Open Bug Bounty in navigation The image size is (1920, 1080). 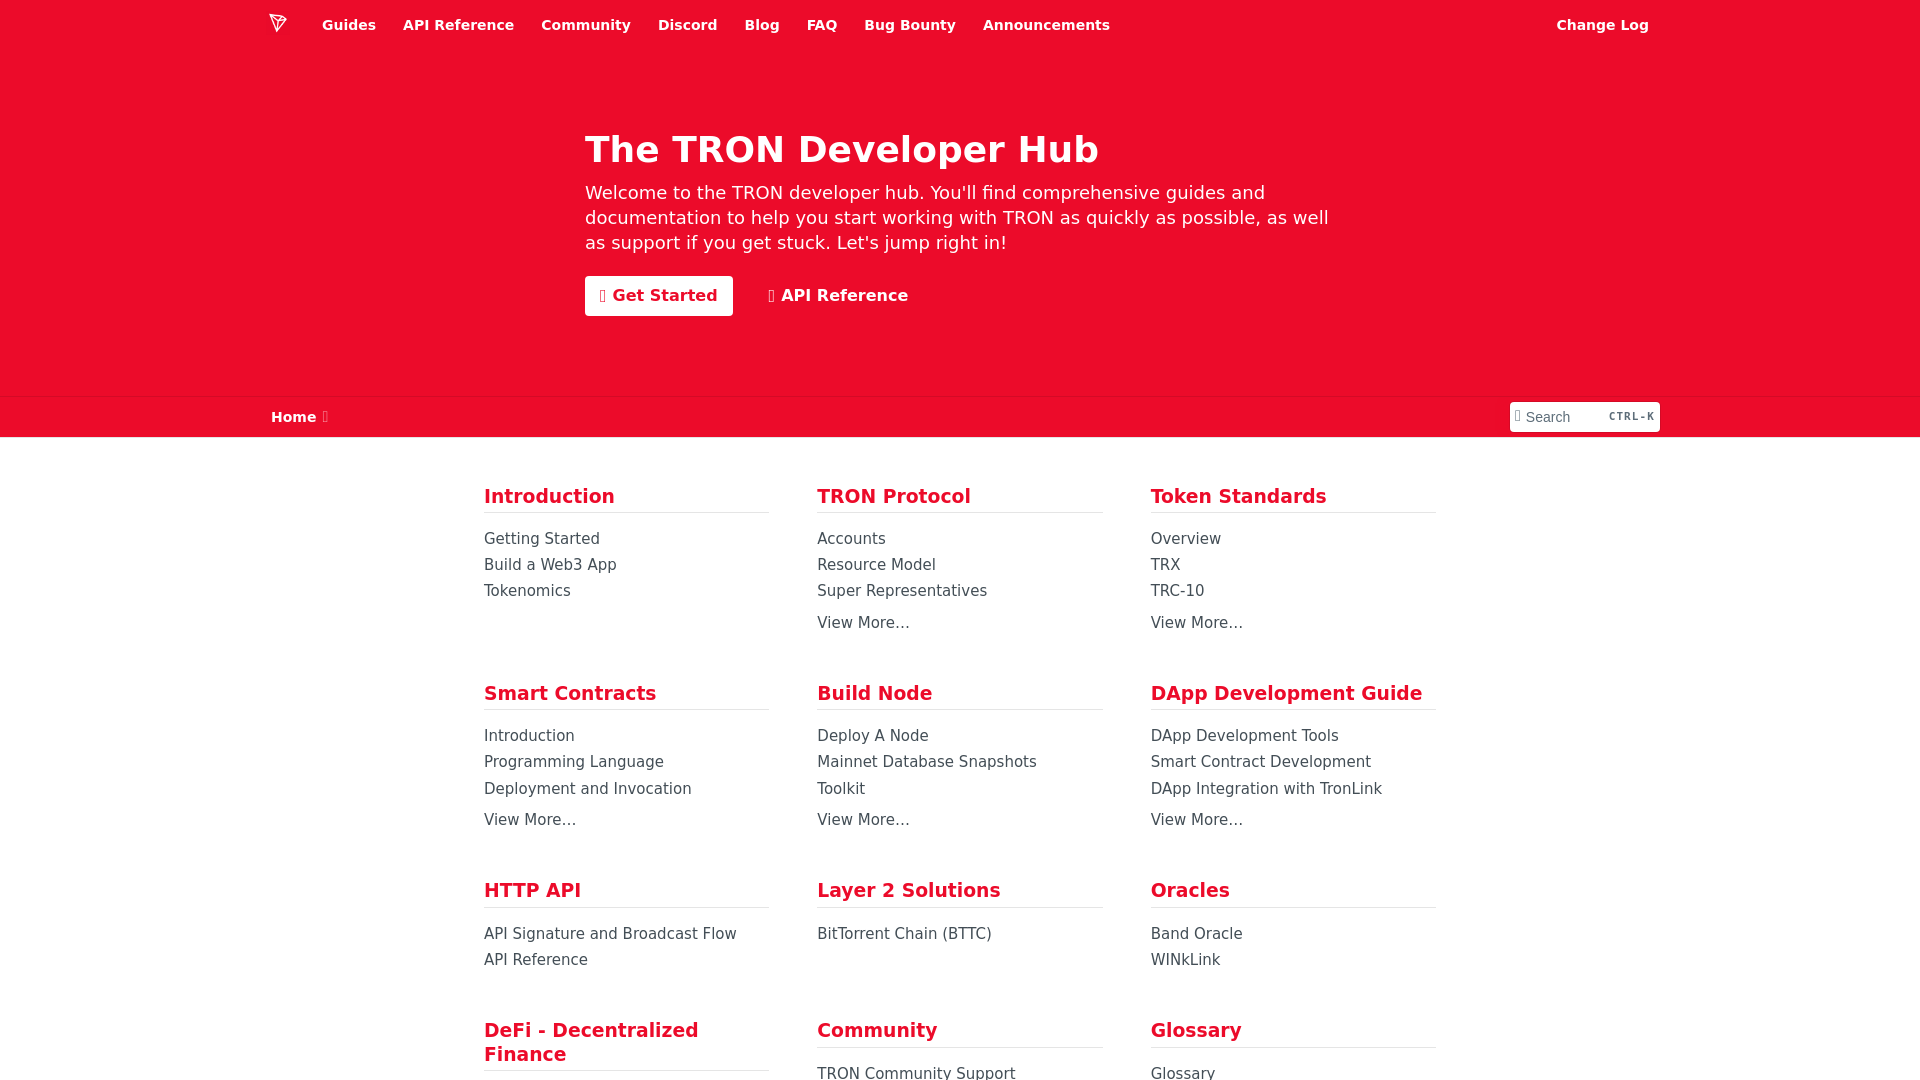tap(910, 25)
